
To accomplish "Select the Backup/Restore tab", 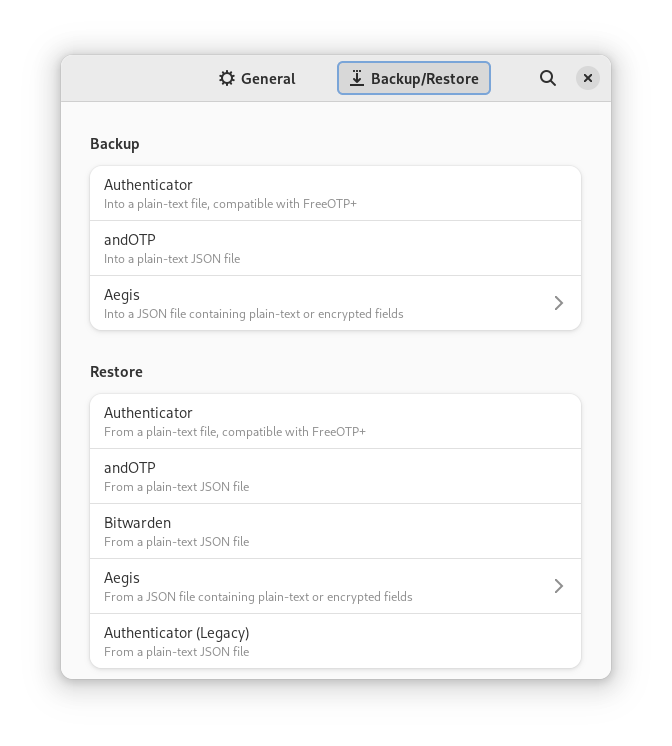I will click(414, 78).
